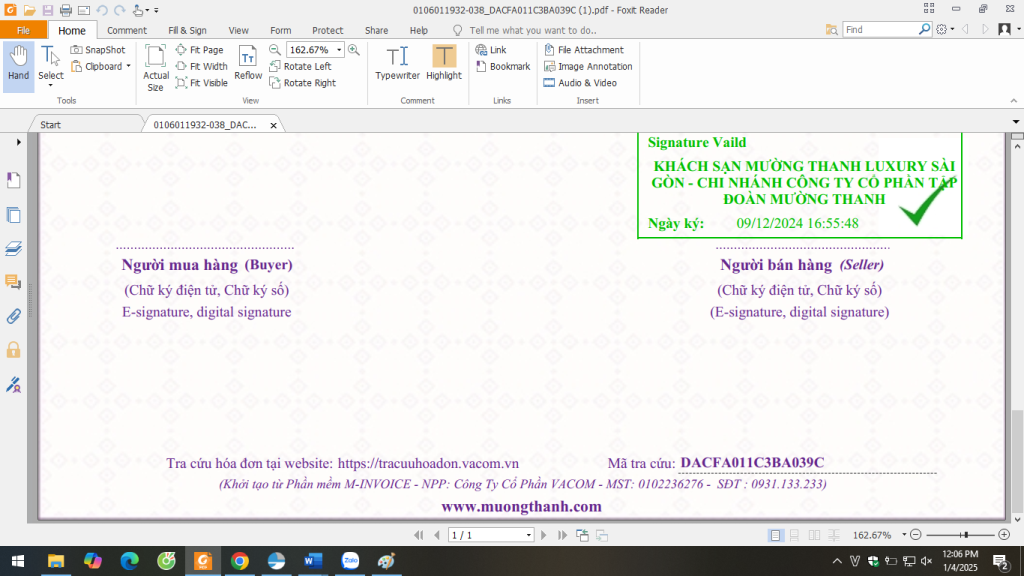The image size is (1024, 576).
Task: Set view to Actual Size
Action: [x=155, y=68]
